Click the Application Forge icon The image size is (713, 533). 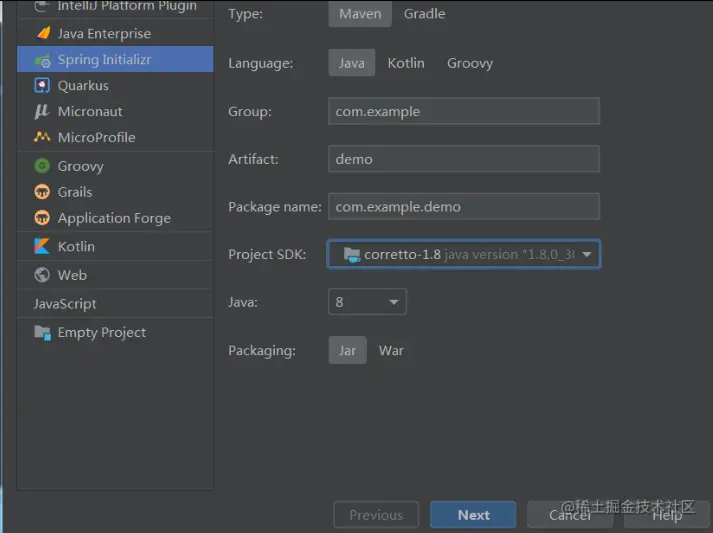click(42, 218)
